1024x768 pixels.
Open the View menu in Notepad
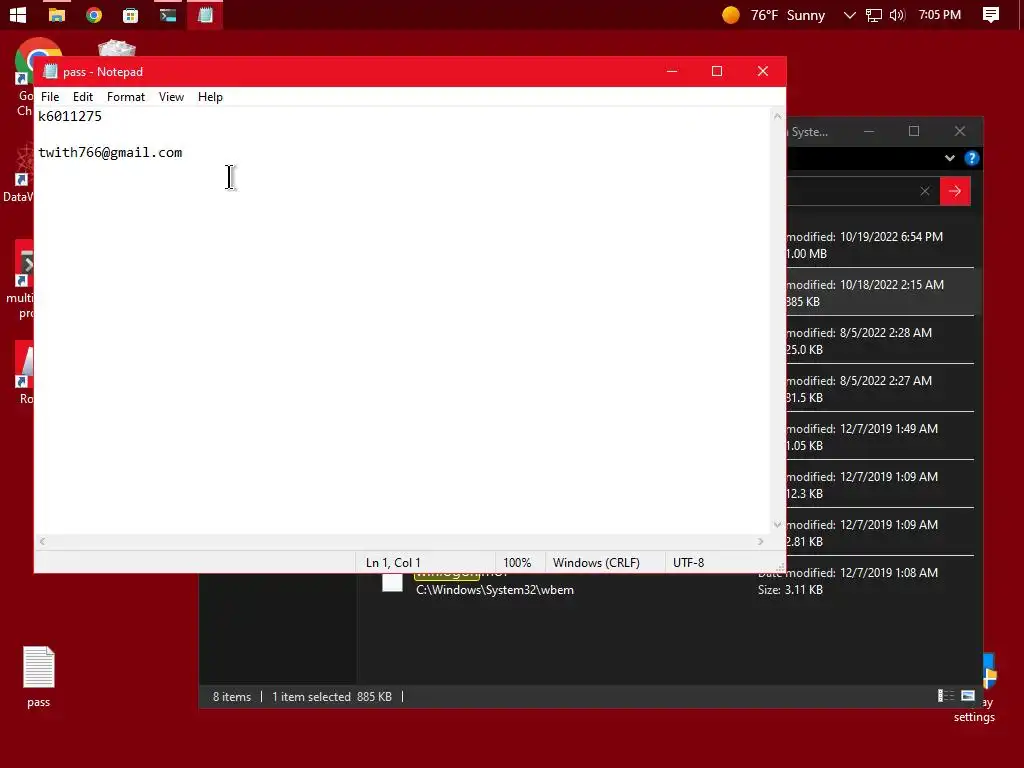[171, 97]
